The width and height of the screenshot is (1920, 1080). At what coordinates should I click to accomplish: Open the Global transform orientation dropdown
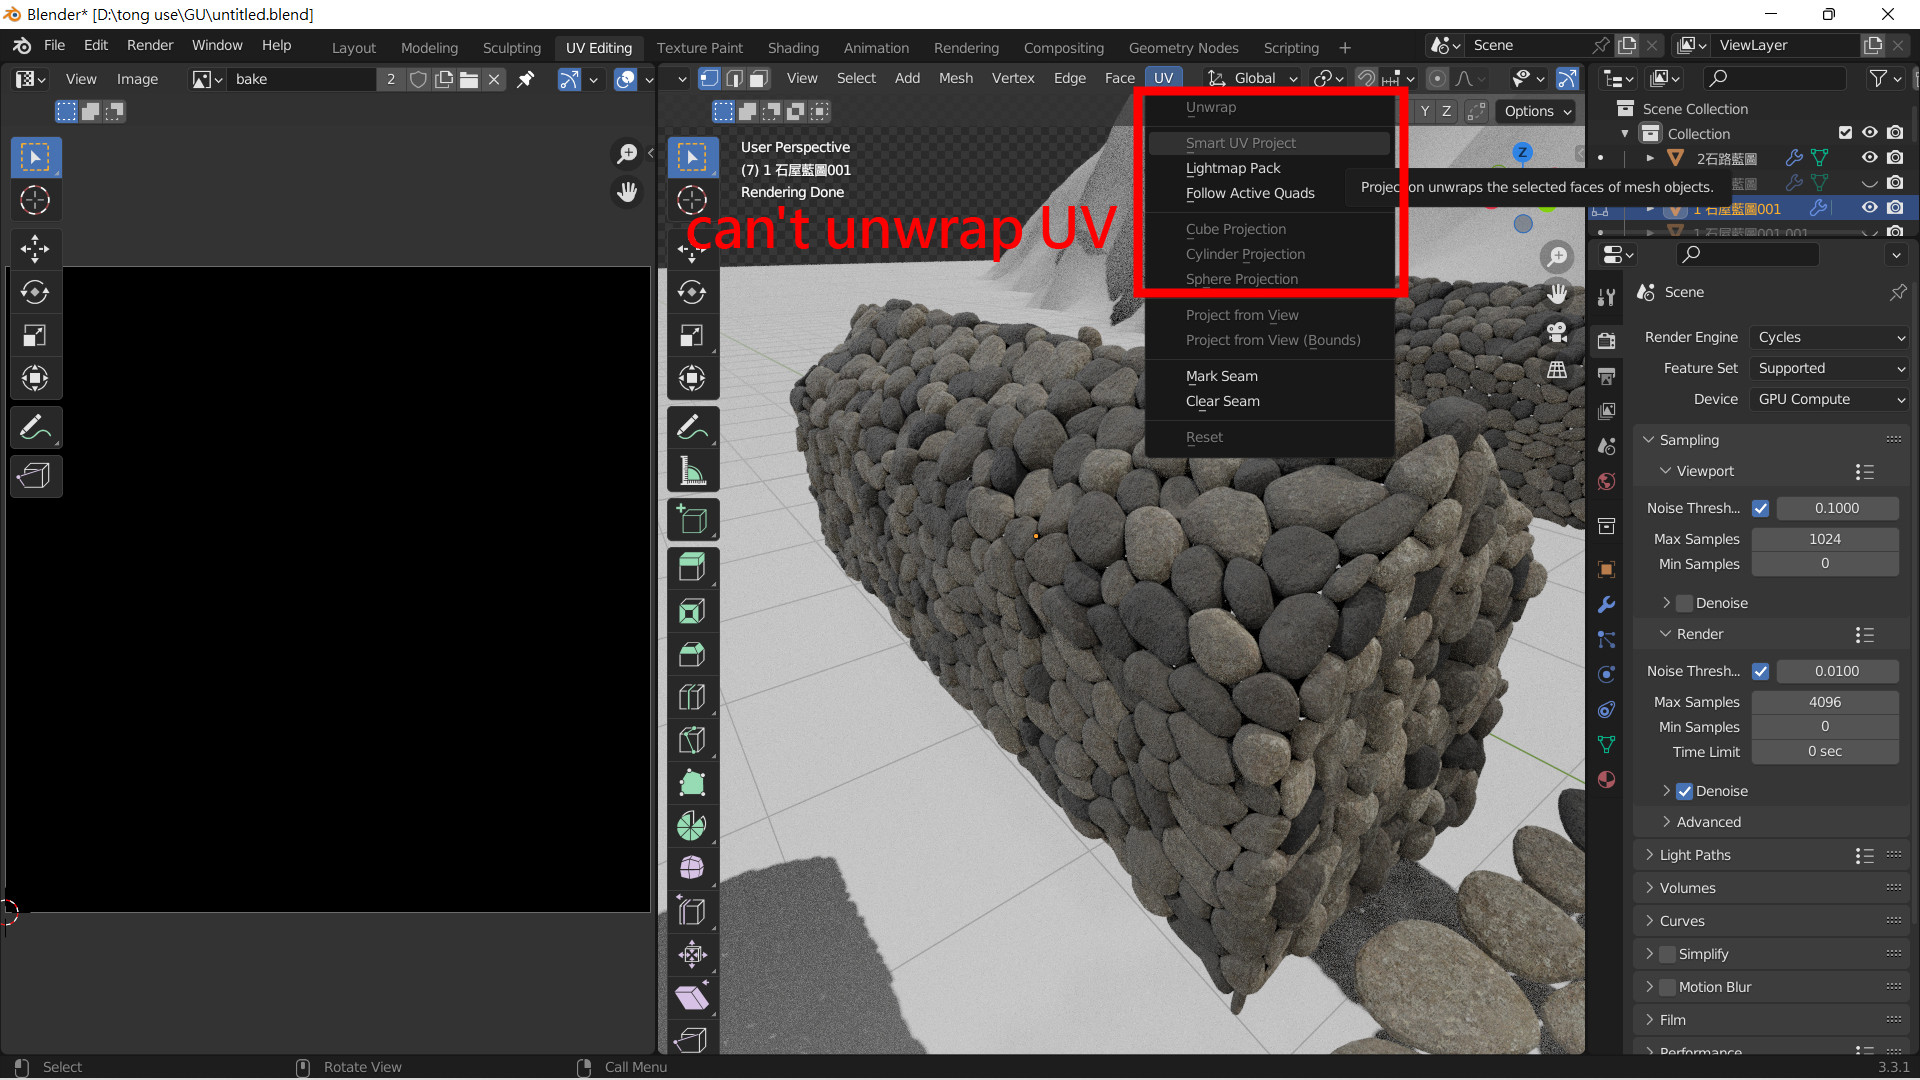(x=1252, y=78)
